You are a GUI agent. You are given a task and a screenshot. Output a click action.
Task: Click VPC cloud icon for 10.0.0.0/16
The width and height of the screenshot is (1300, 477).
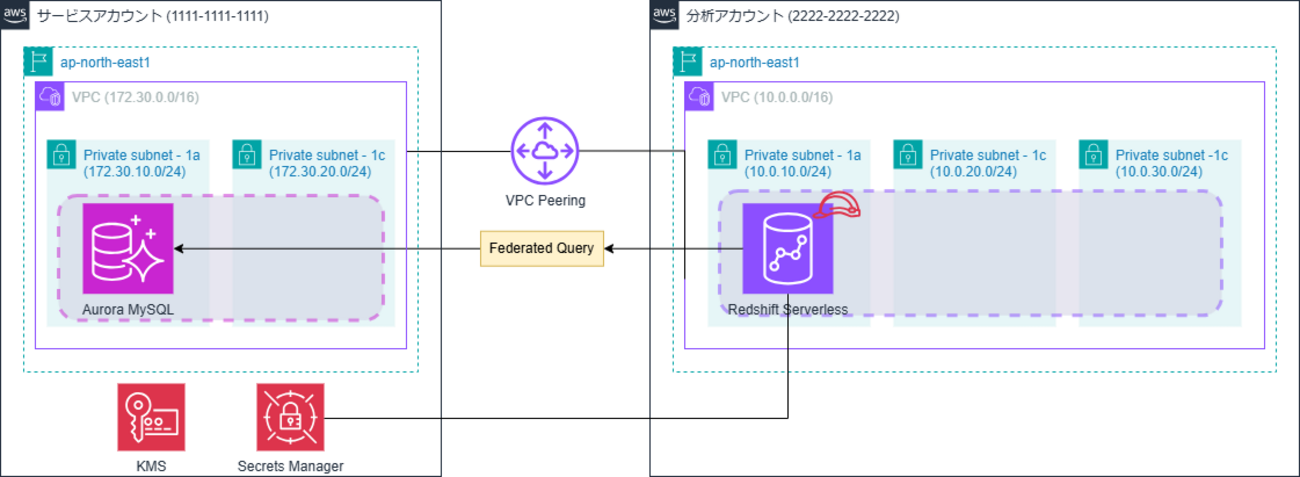(698, 96)
